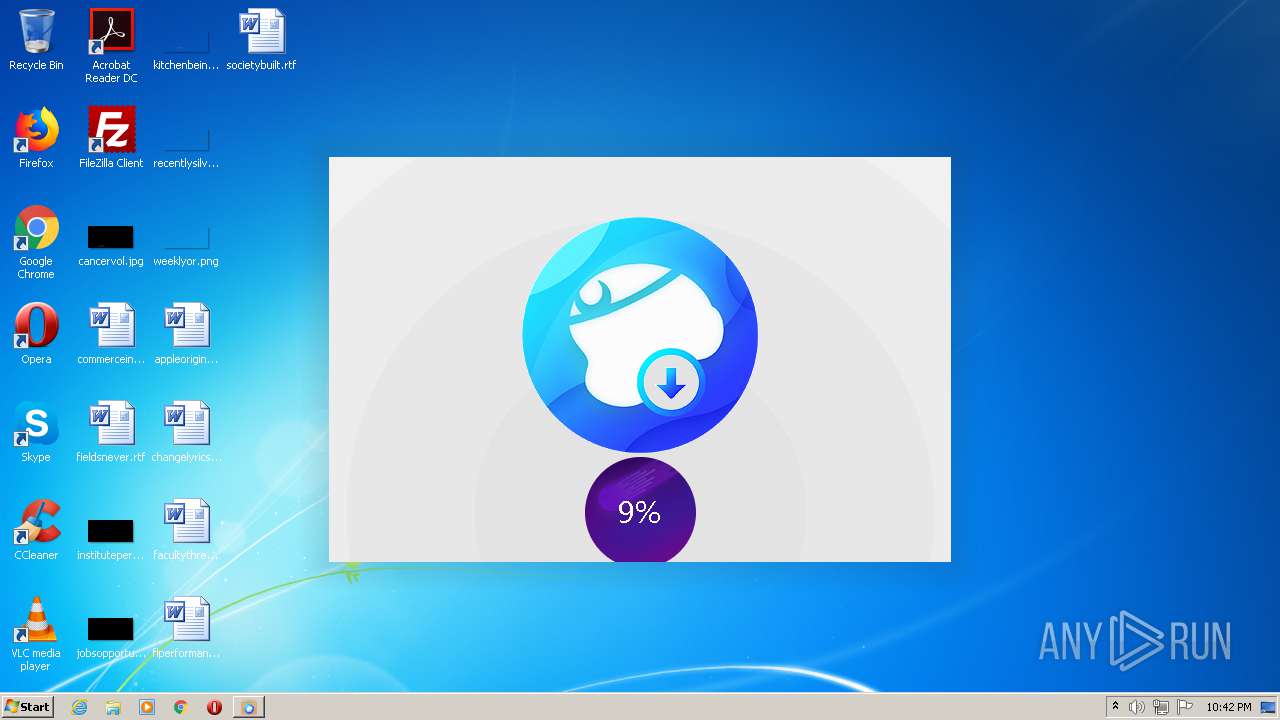Launch Firefox from the desktop
This screenshot has height=720, width=1280.
click(x=36, y=138)
